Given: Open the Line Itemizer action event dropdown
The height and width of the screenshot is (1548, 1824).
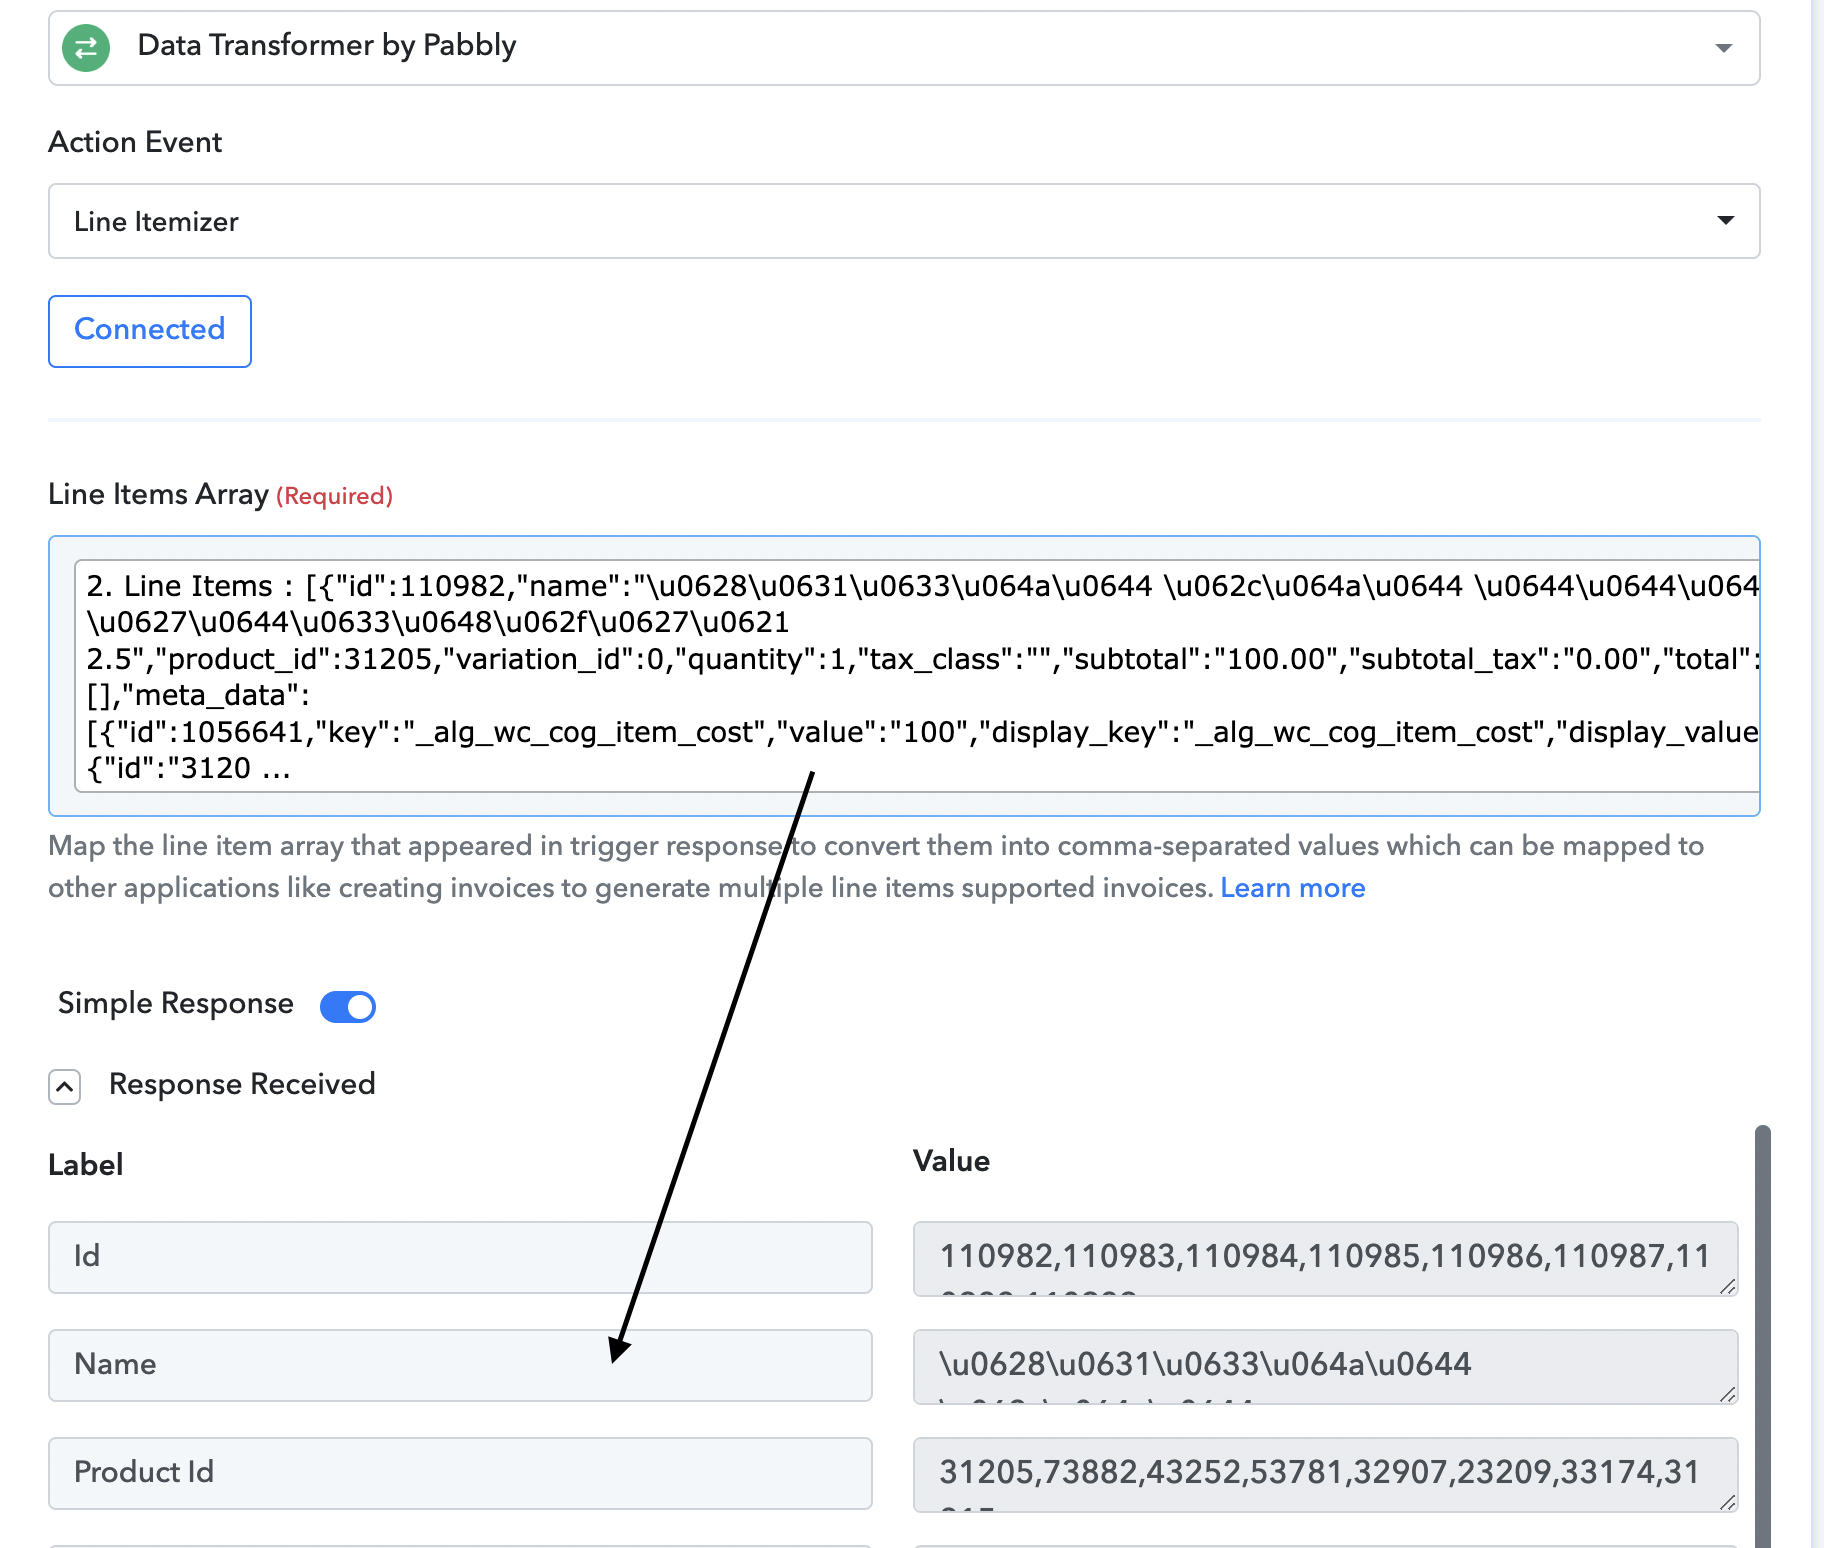Looking at the screenshot, I should click(x=904, y=221).
